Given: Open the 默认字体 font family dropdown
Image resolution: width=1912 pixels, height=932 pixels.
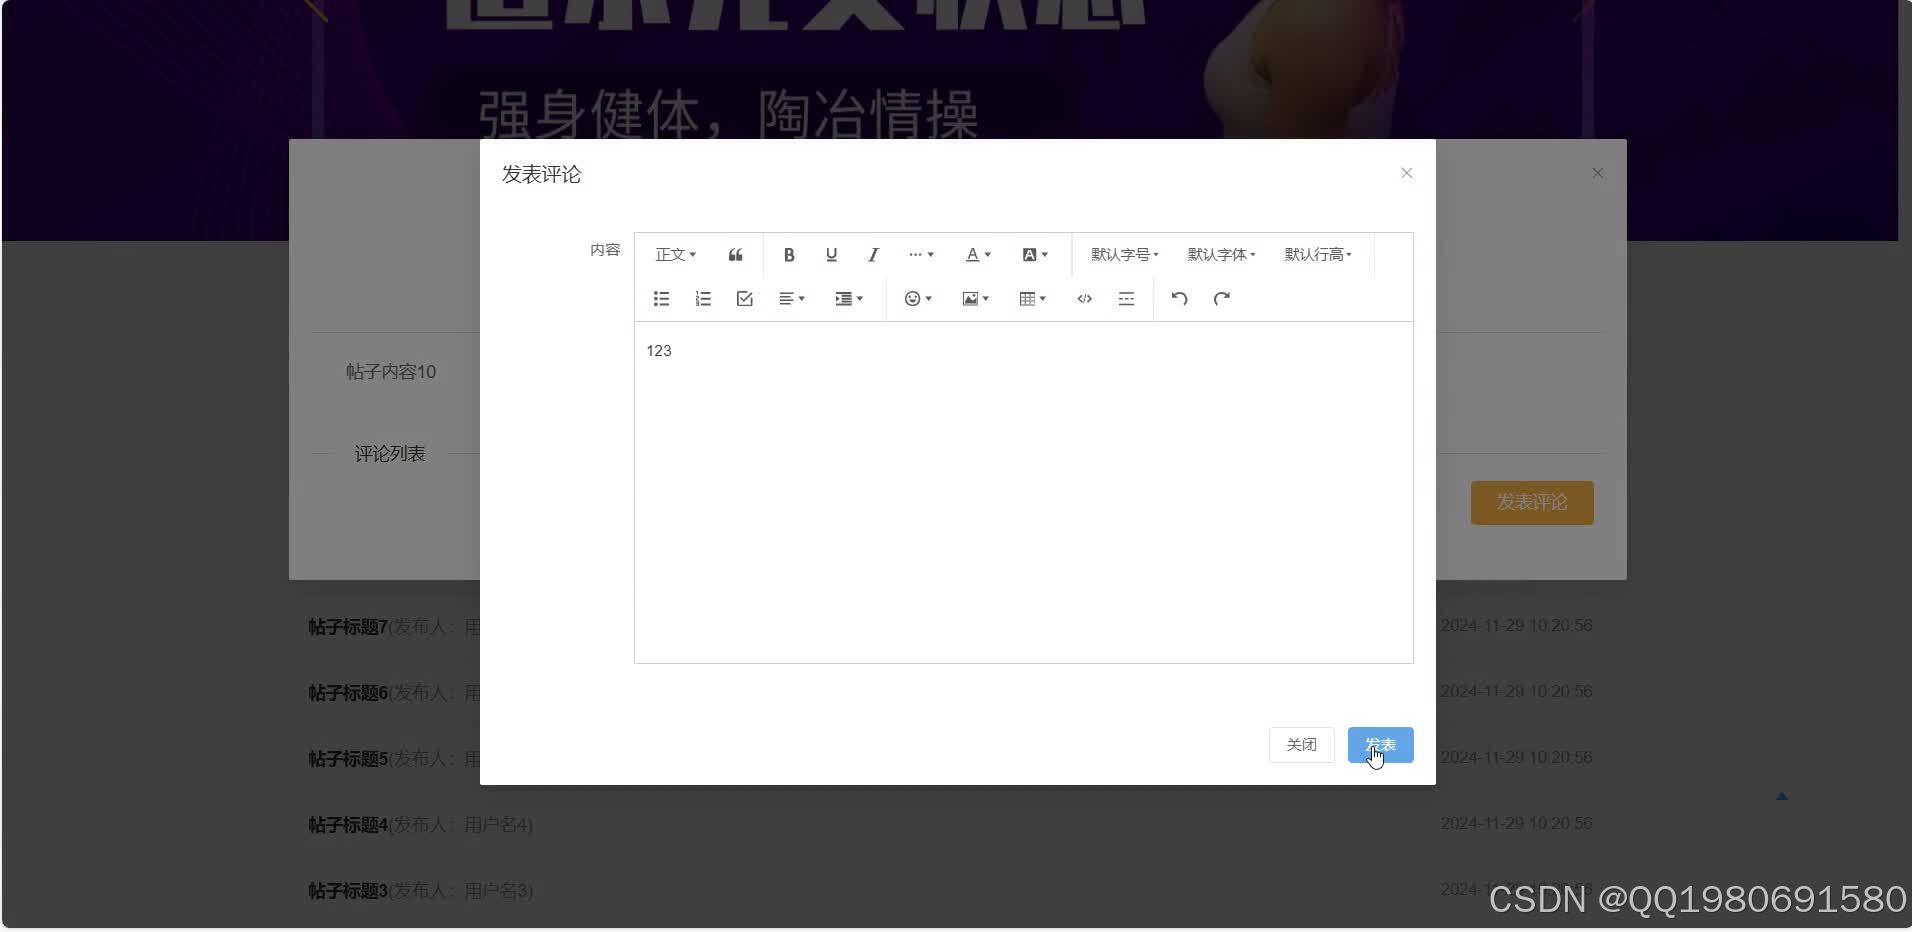Looking at the screenshot, I should click(x=1219, y=254).
